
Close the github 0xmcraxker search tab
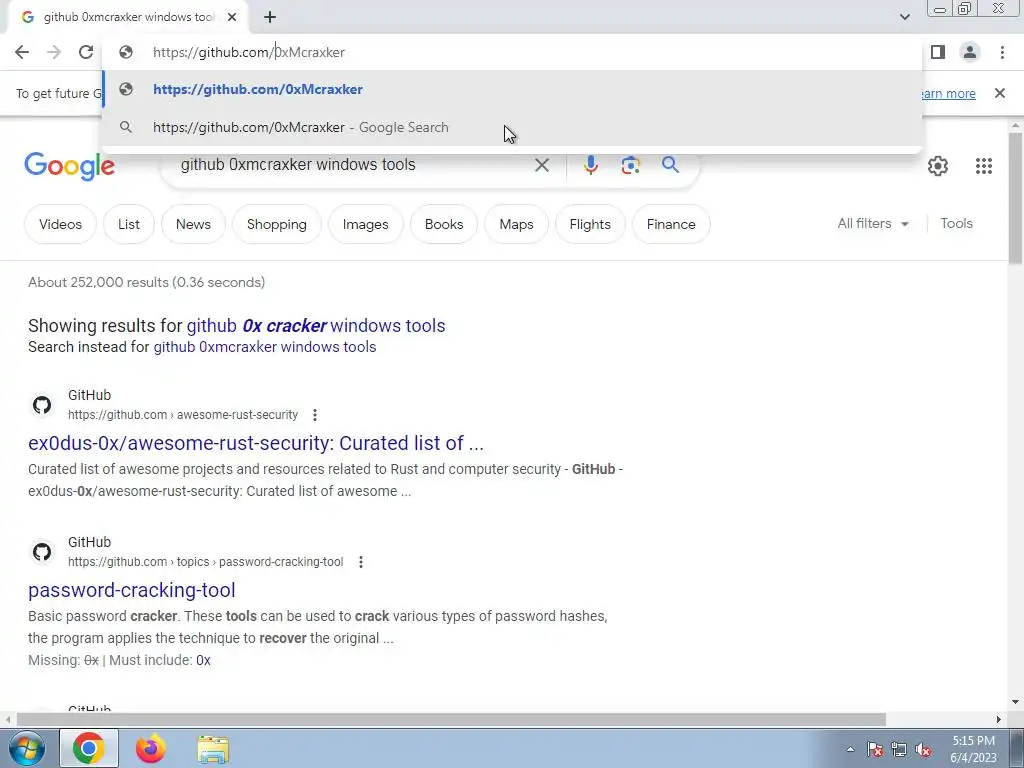coord(232,17)
